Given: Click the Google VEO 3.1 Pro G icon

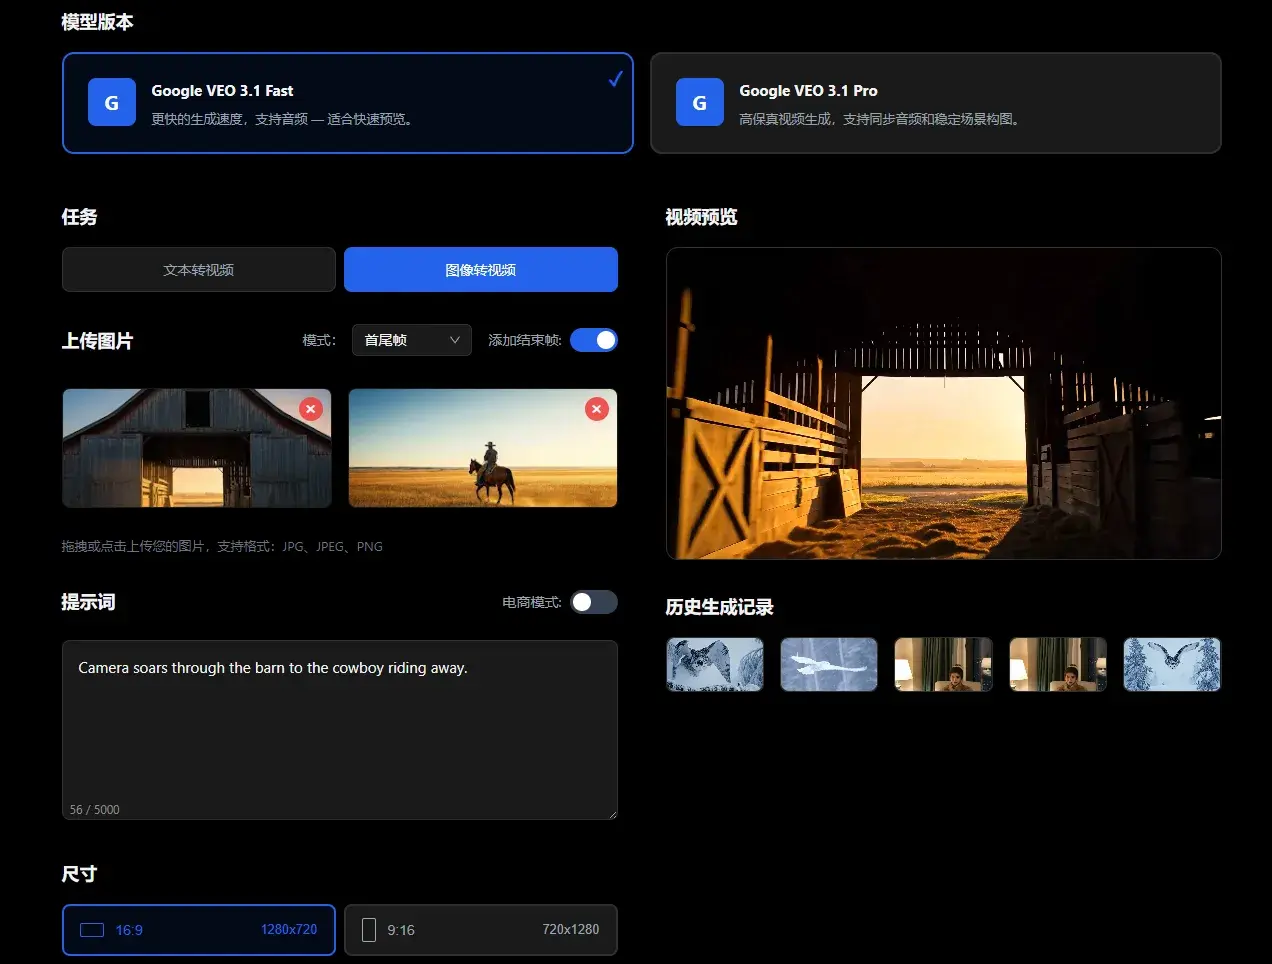Looking at the screenshot, I should pos(700,103).
